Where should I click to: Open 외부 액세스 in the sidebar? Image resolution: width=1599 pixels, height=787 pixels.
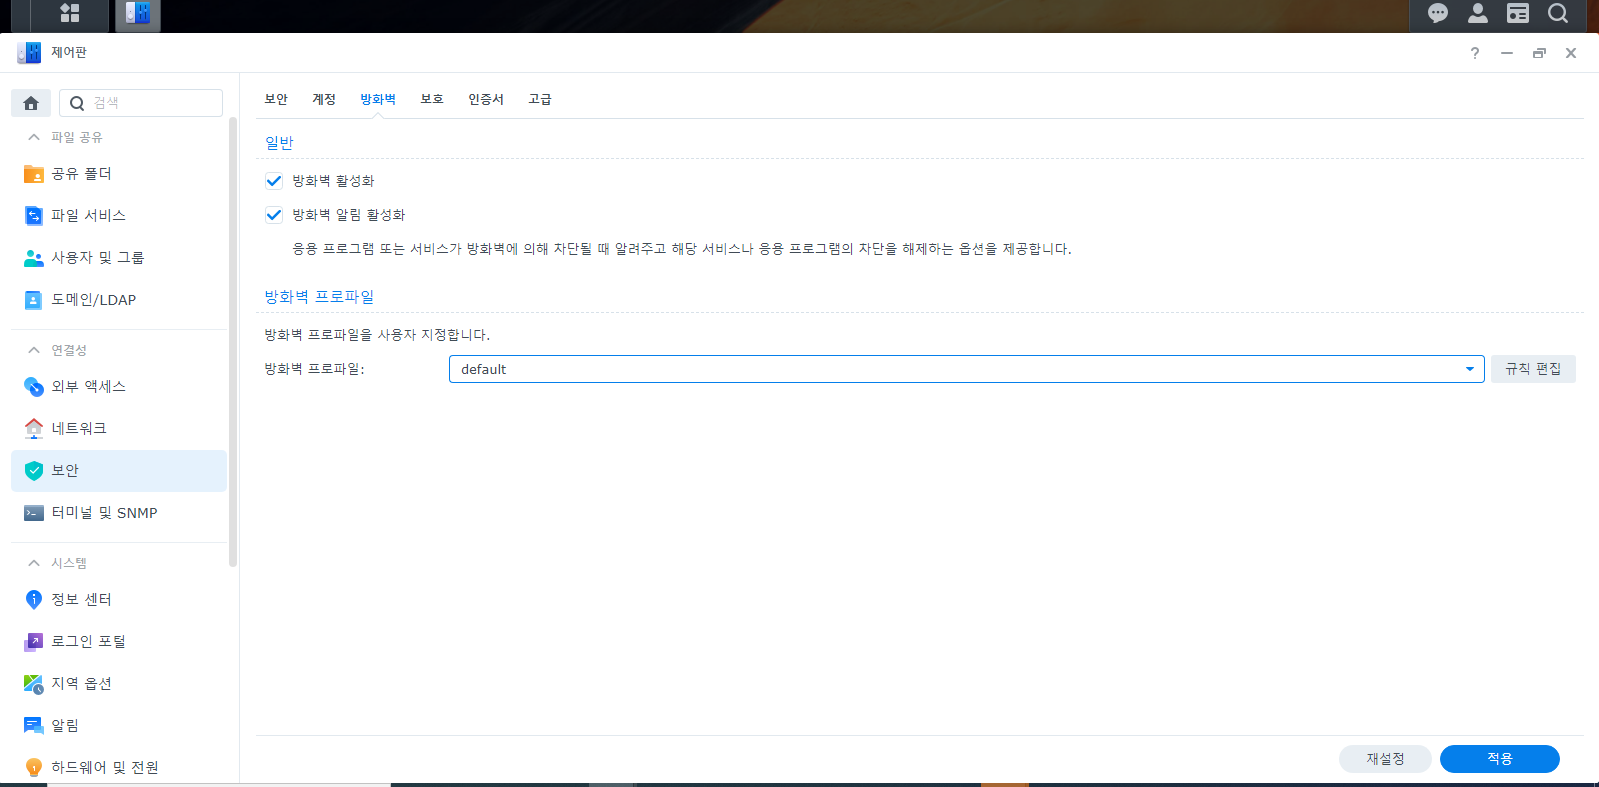tap(119, 387)
